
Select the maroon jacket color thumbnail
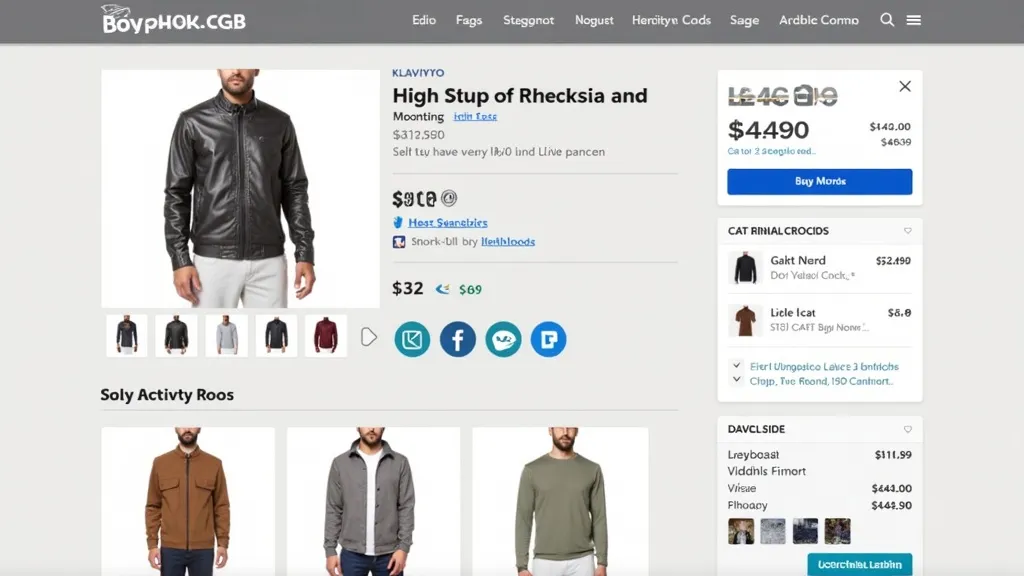(x=326, y=335)
